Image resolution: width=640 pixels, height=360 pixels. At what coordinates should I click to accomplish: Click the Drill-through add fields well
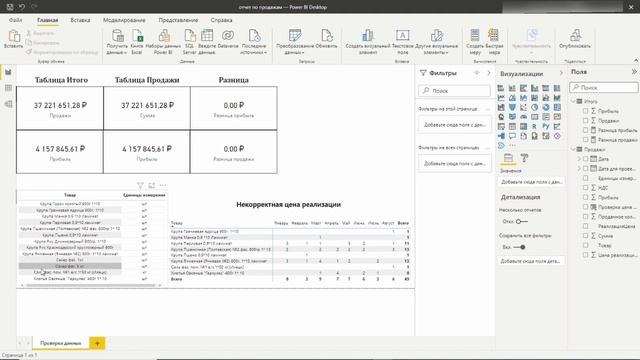530,261
